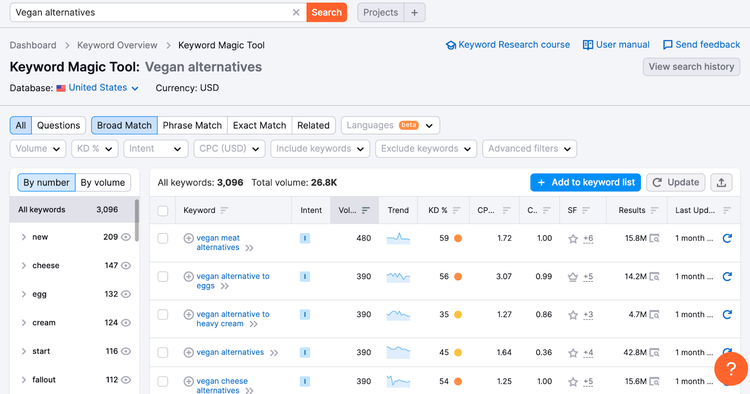Add vegan cheese alternatives via plus circle icon
This screenshot has width=750, height=394.
[188, 381]
